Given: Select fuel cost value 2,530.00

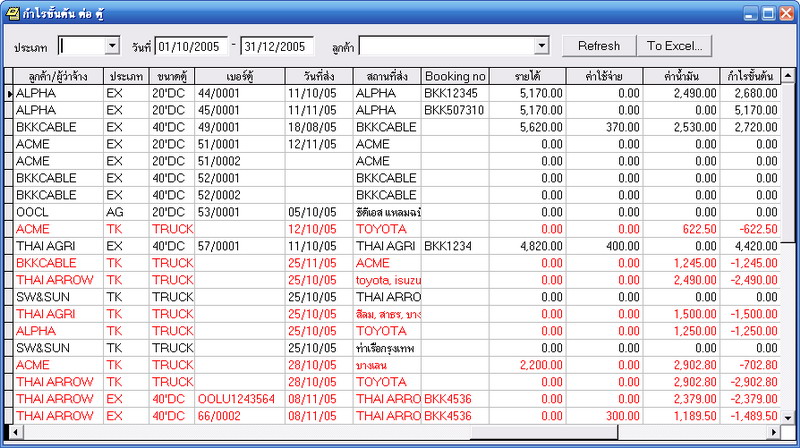Looking at the screenshot, I should [x=682, y=127].
